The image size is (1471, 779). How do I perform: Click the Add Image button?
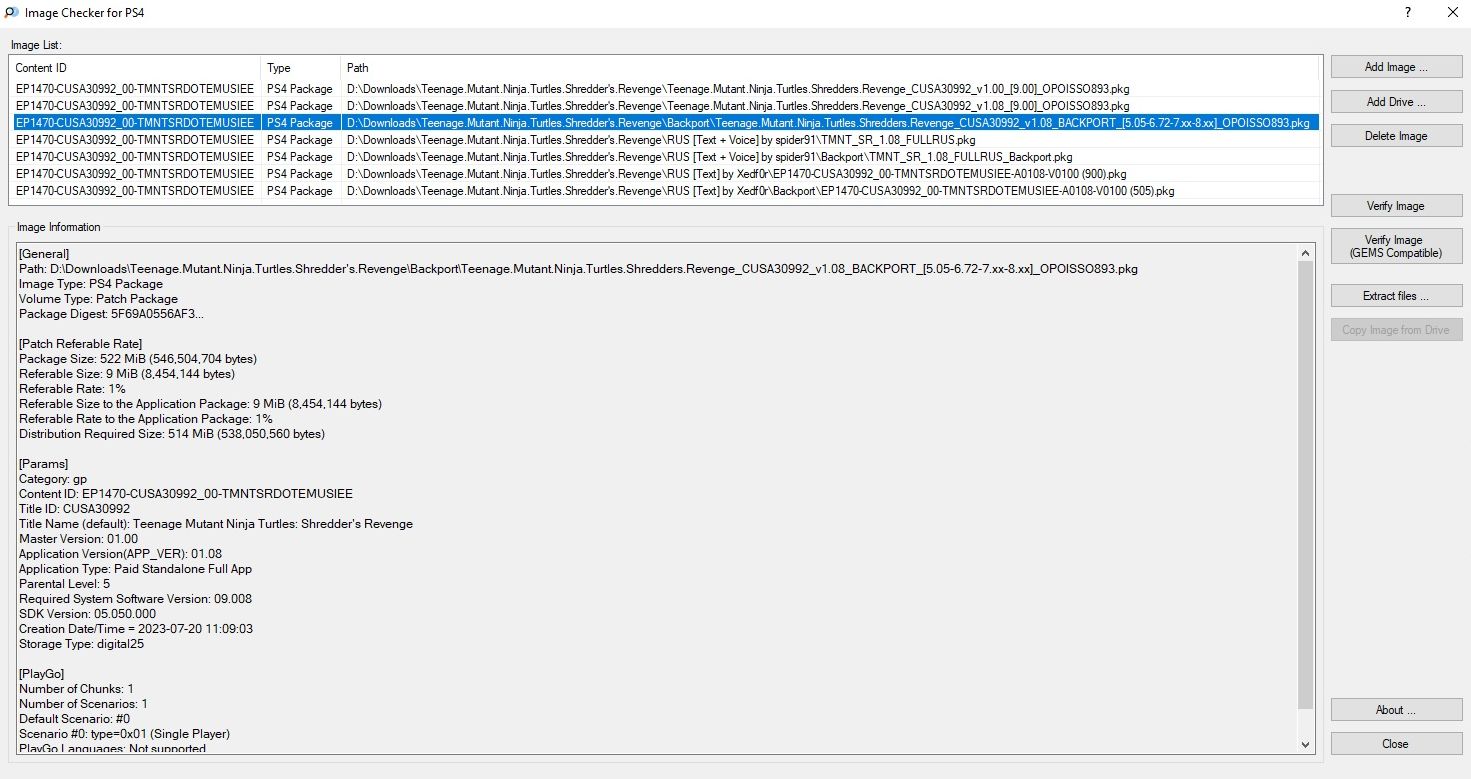click(x=1396, y=67)
